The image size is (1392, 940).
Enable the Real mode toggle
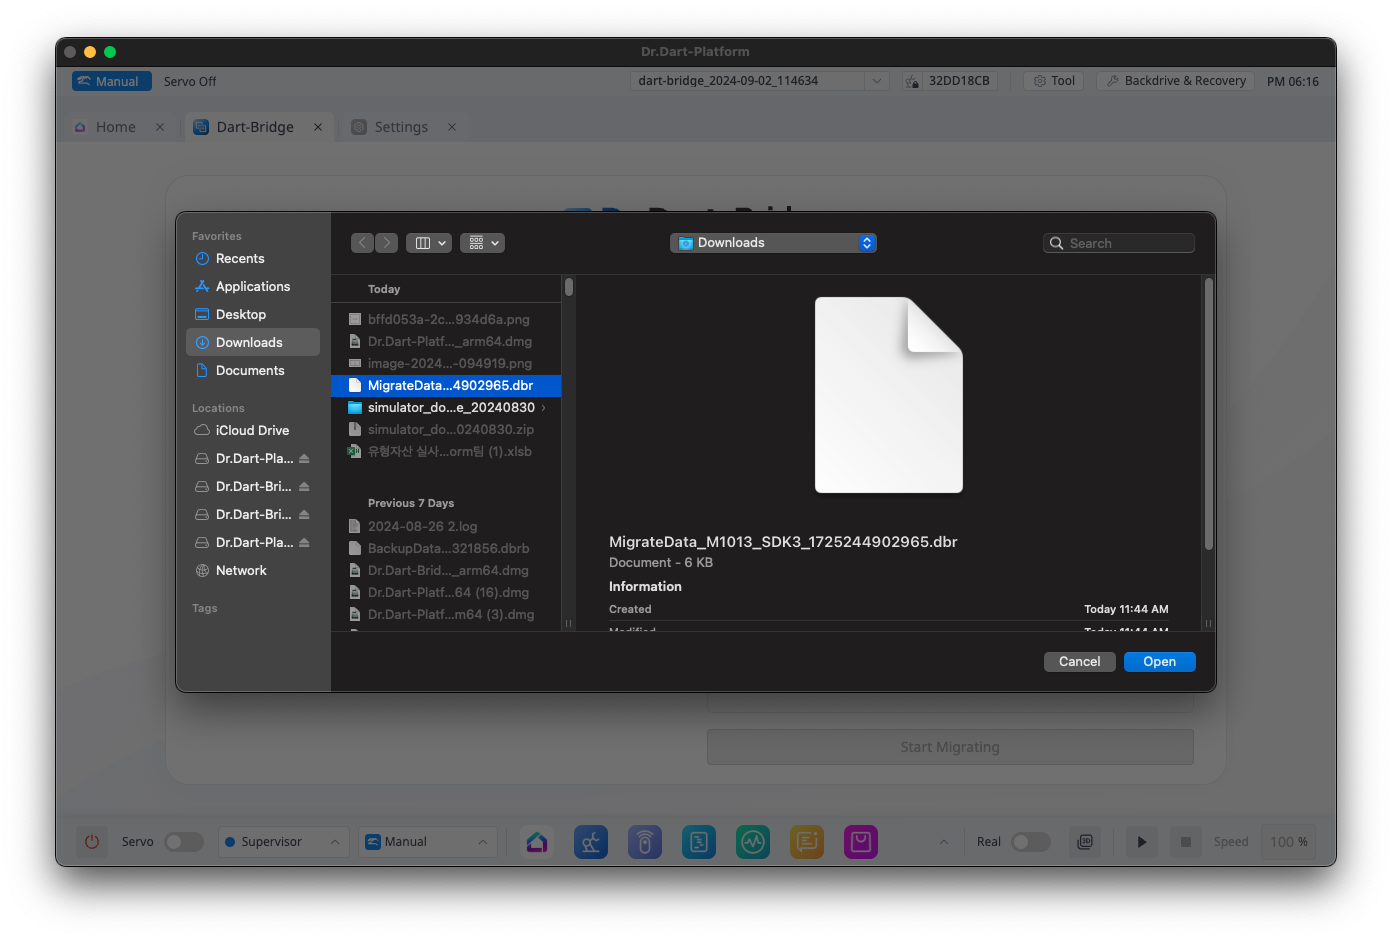1030,842
